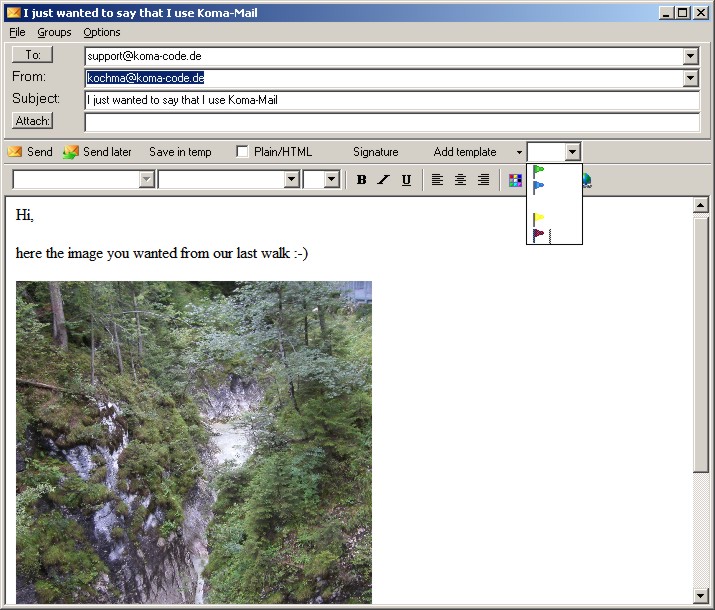The image size is (715, 610).
Task: Click in the Subject field
Action: [392, 100]
